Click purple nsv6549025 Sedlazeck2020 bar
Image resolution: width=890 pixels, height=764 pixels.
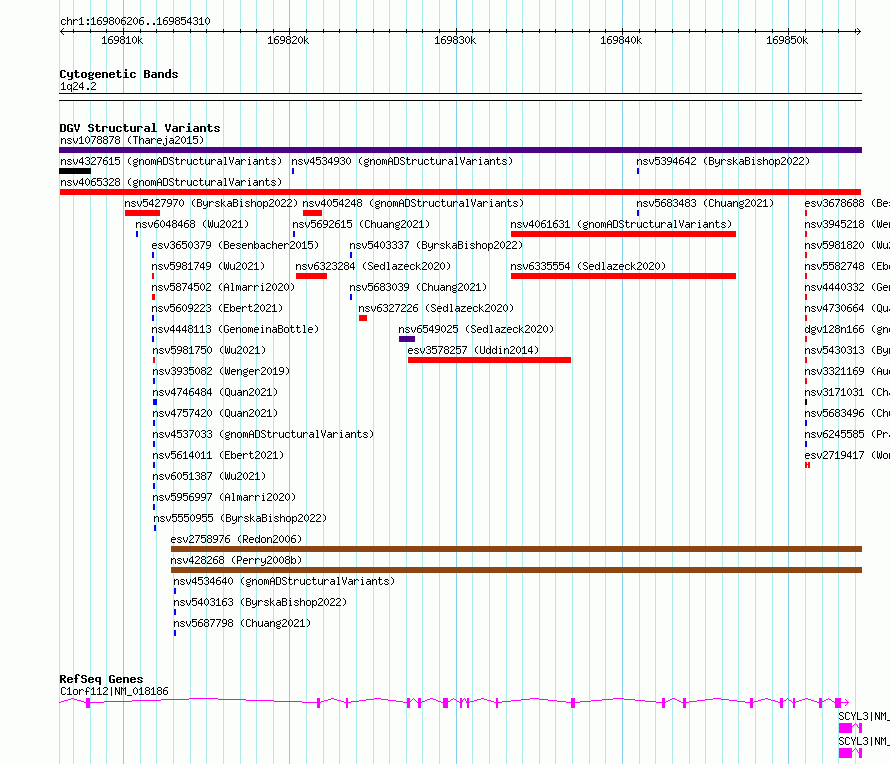pyautogui.click(x=407, y=339)
